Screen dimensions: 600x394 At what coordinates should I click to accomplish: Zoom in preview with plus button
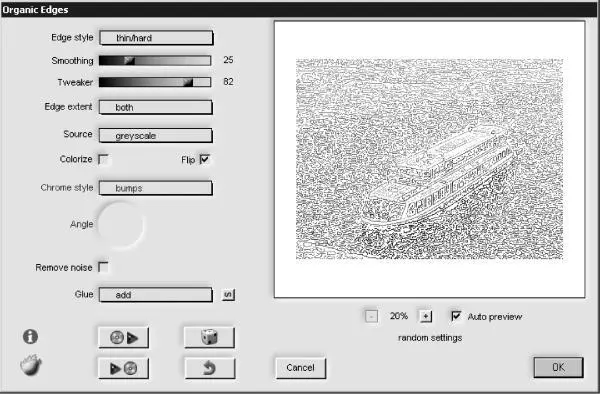coord(426,316)
